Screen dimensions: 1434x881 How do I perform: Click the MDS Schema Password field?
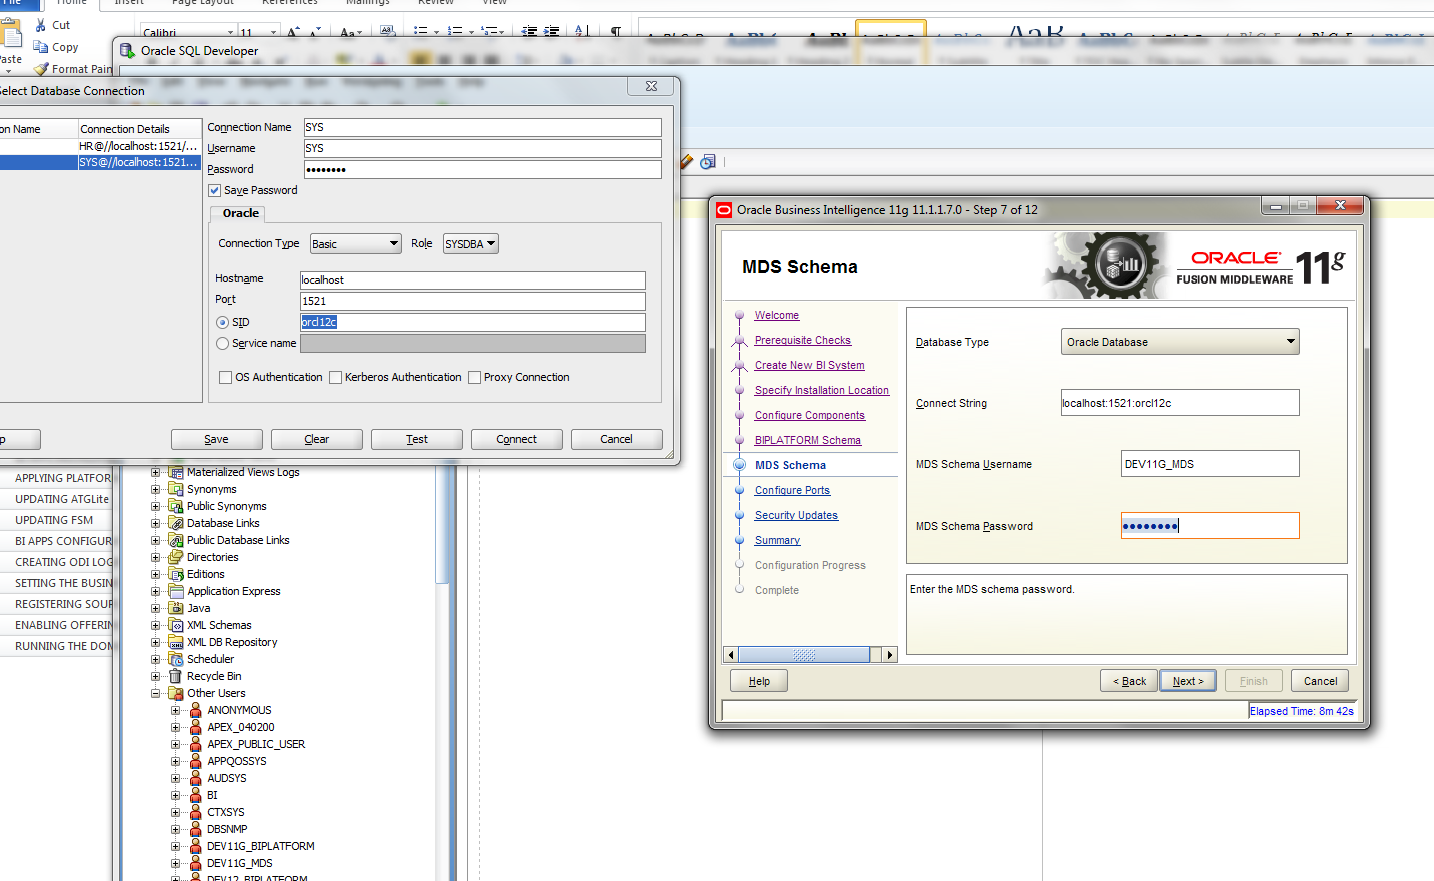[x=1210, y=525]
